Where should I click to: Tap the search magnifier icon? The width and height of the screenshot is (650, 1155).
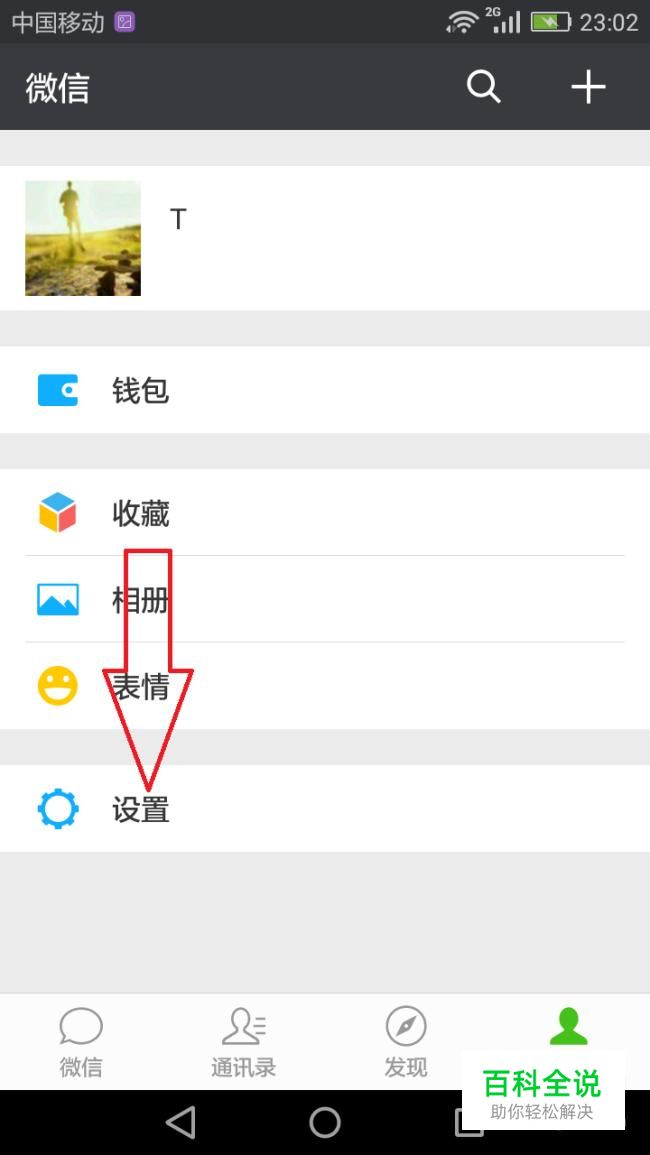tap(483, 87)
